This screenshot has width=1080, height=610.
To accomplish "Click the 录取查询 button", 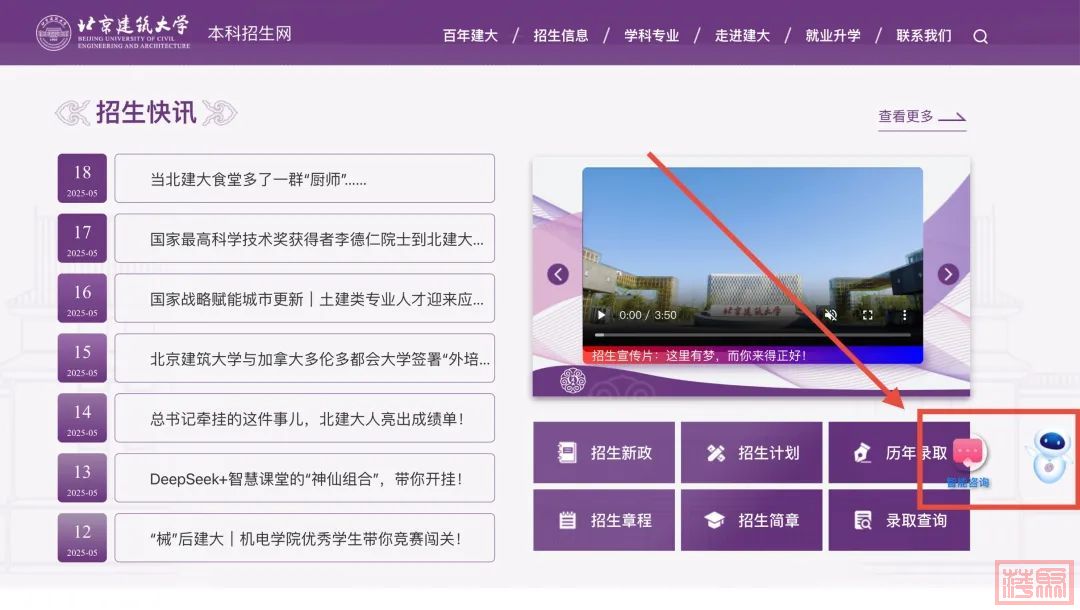I will 899,520.
